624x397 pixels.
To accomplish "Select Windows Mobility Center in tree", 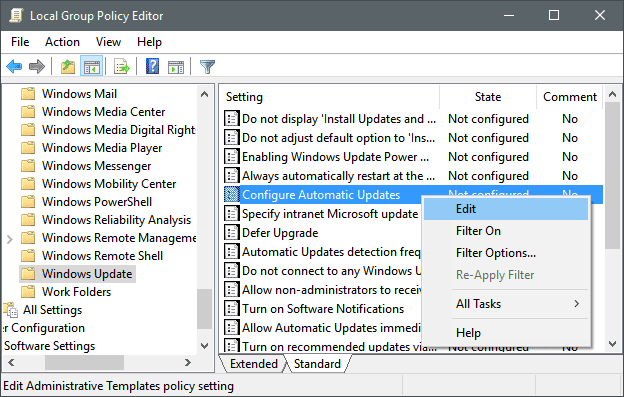I will coord(109,184).
